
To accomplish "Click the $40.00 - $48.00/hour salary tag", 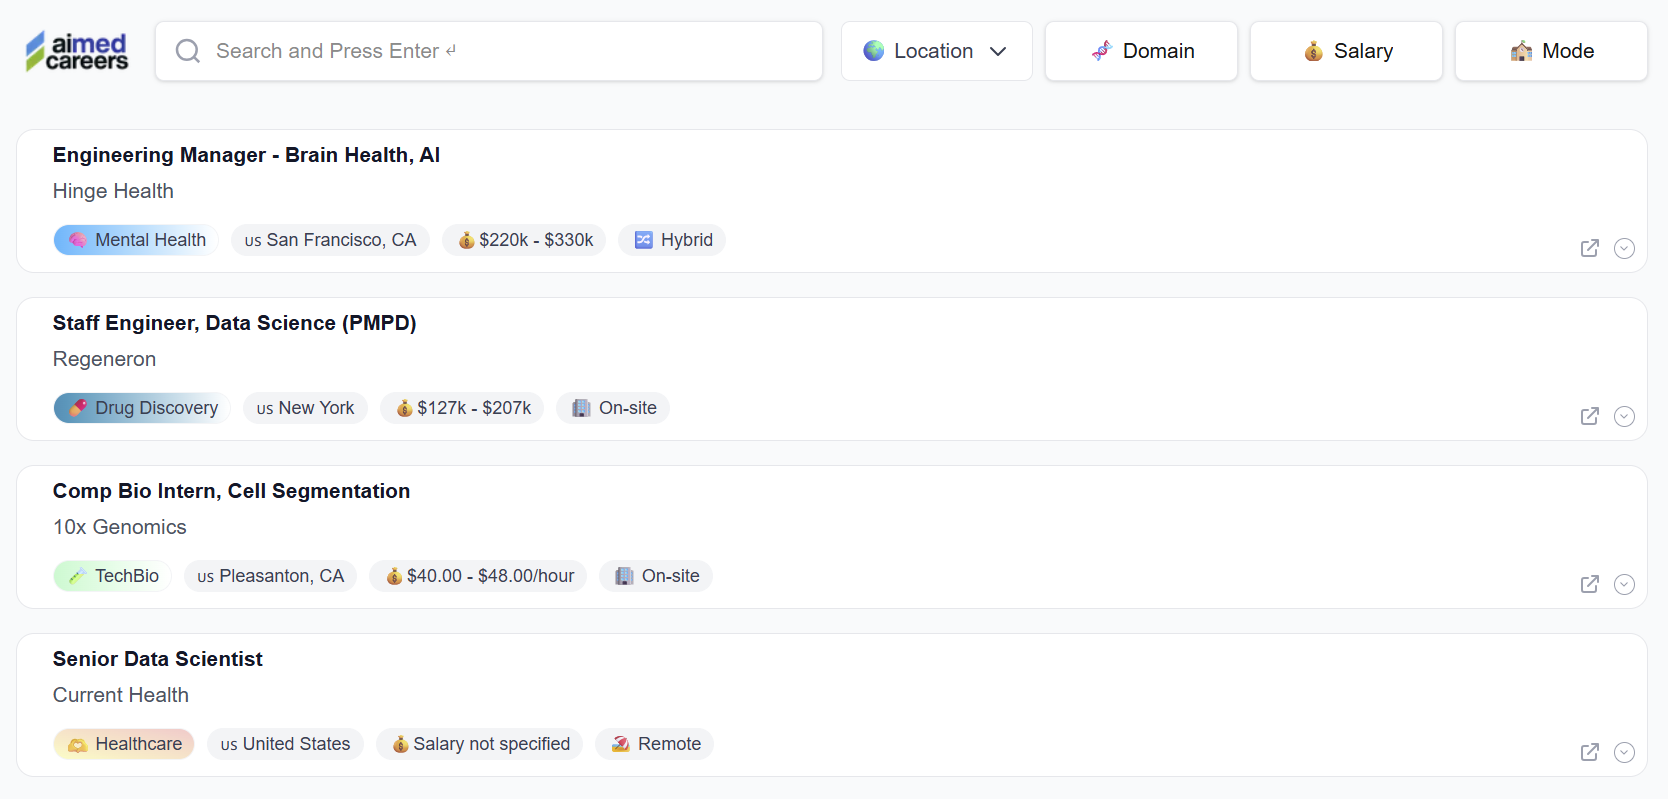I will 478,576.
